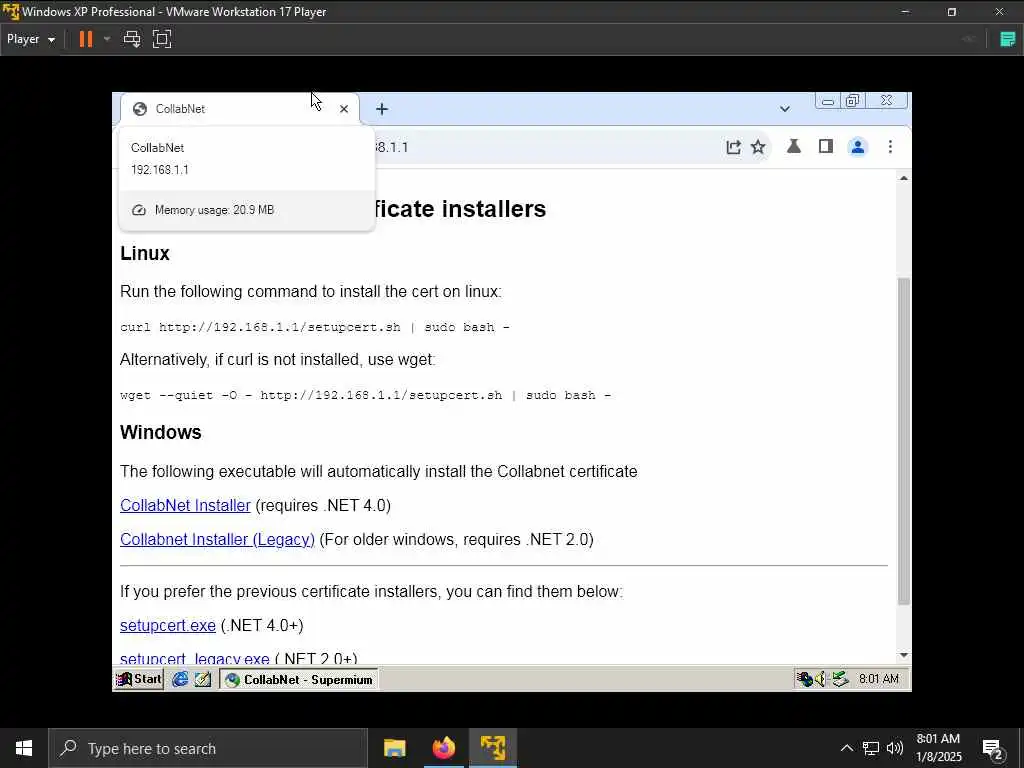Open Firefox from host taskbar
Image resolution: width=1024 pixels, height=768 pixels.
coord(443,748)
